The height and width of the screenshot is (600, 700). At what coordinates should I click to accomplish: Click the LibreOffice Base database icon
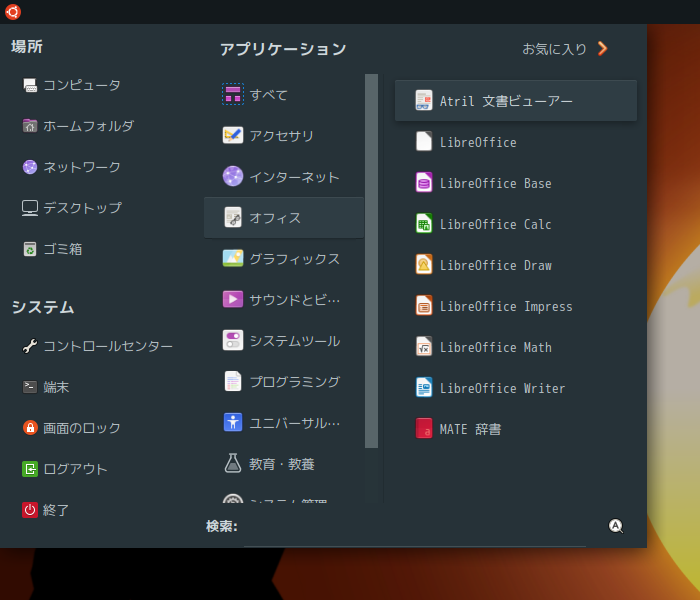(424, 183)
